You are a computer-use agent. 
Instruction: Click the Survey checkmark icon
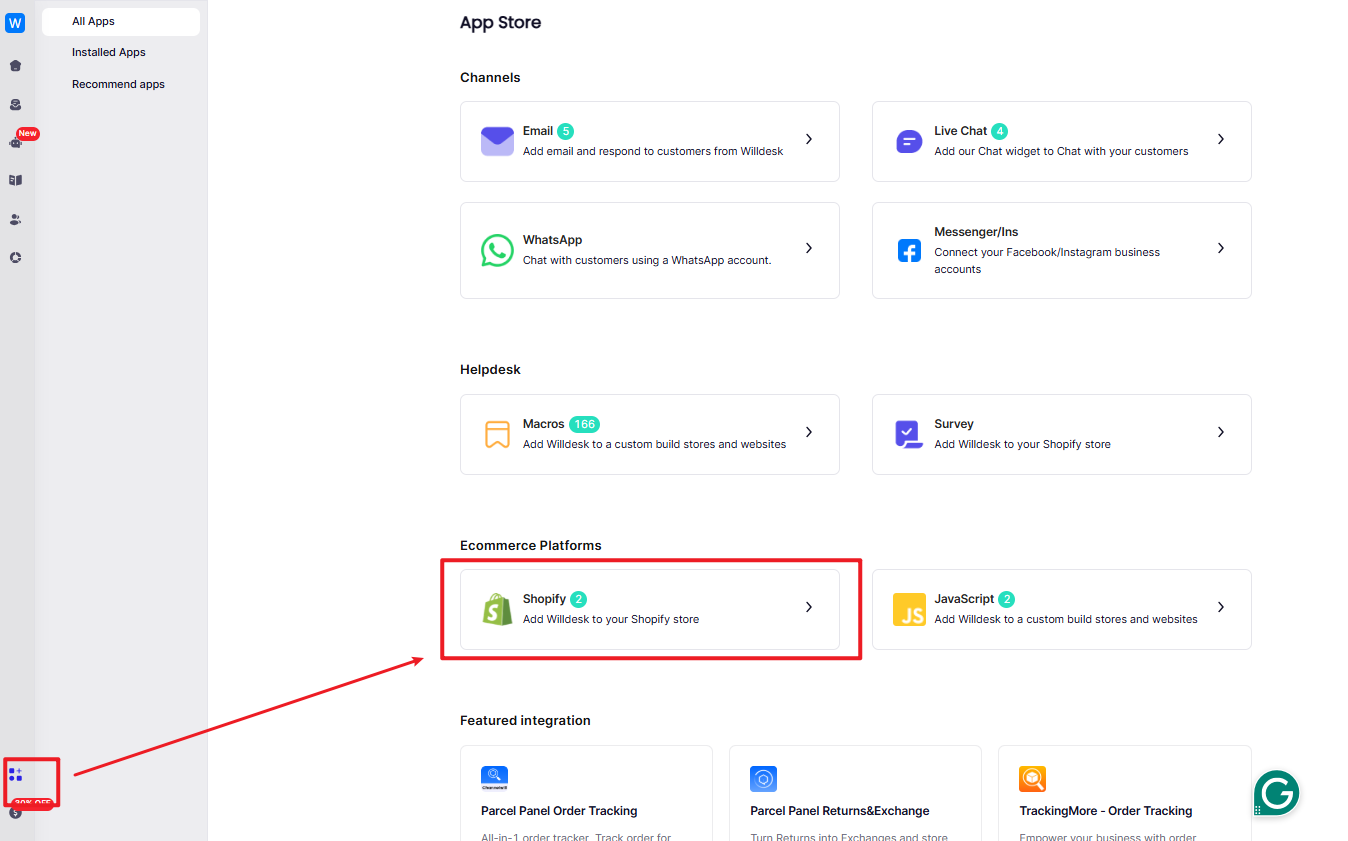[x=909, y=434]
